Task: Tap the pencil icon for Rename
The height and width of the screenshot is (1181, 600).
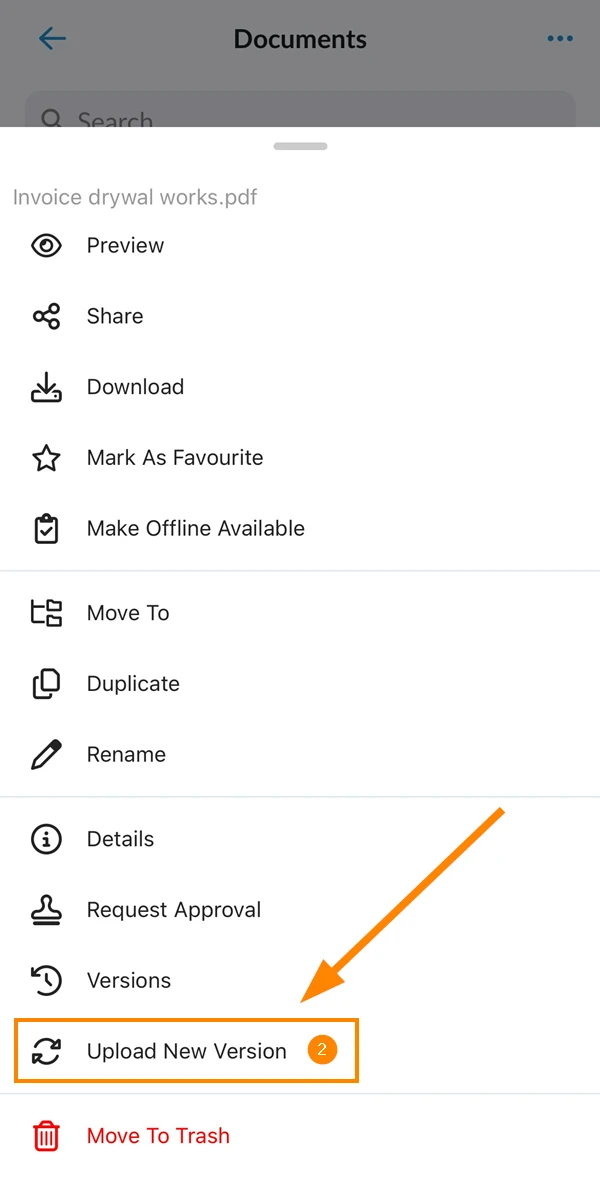Action: (x=47, y=755)
